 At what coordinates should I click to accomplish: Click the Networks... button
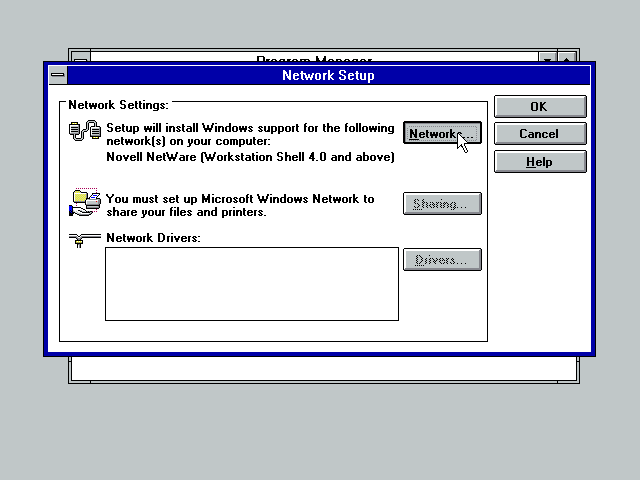pyautogui.click(x=442, y=133)
